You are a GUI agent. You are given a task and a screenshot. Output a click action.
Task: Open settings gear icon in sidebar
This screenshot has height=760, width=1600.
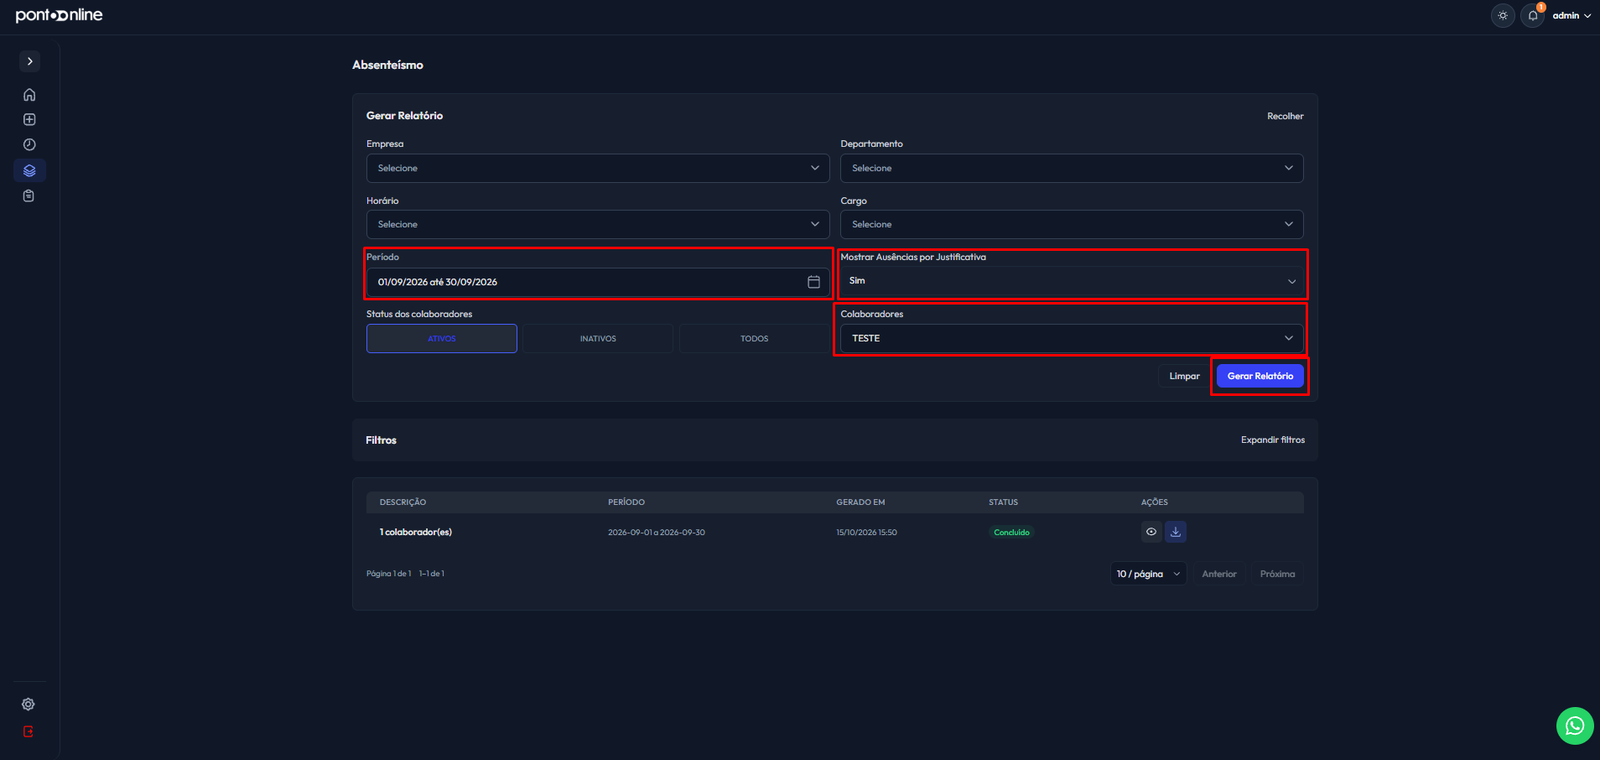pos(28,704)
